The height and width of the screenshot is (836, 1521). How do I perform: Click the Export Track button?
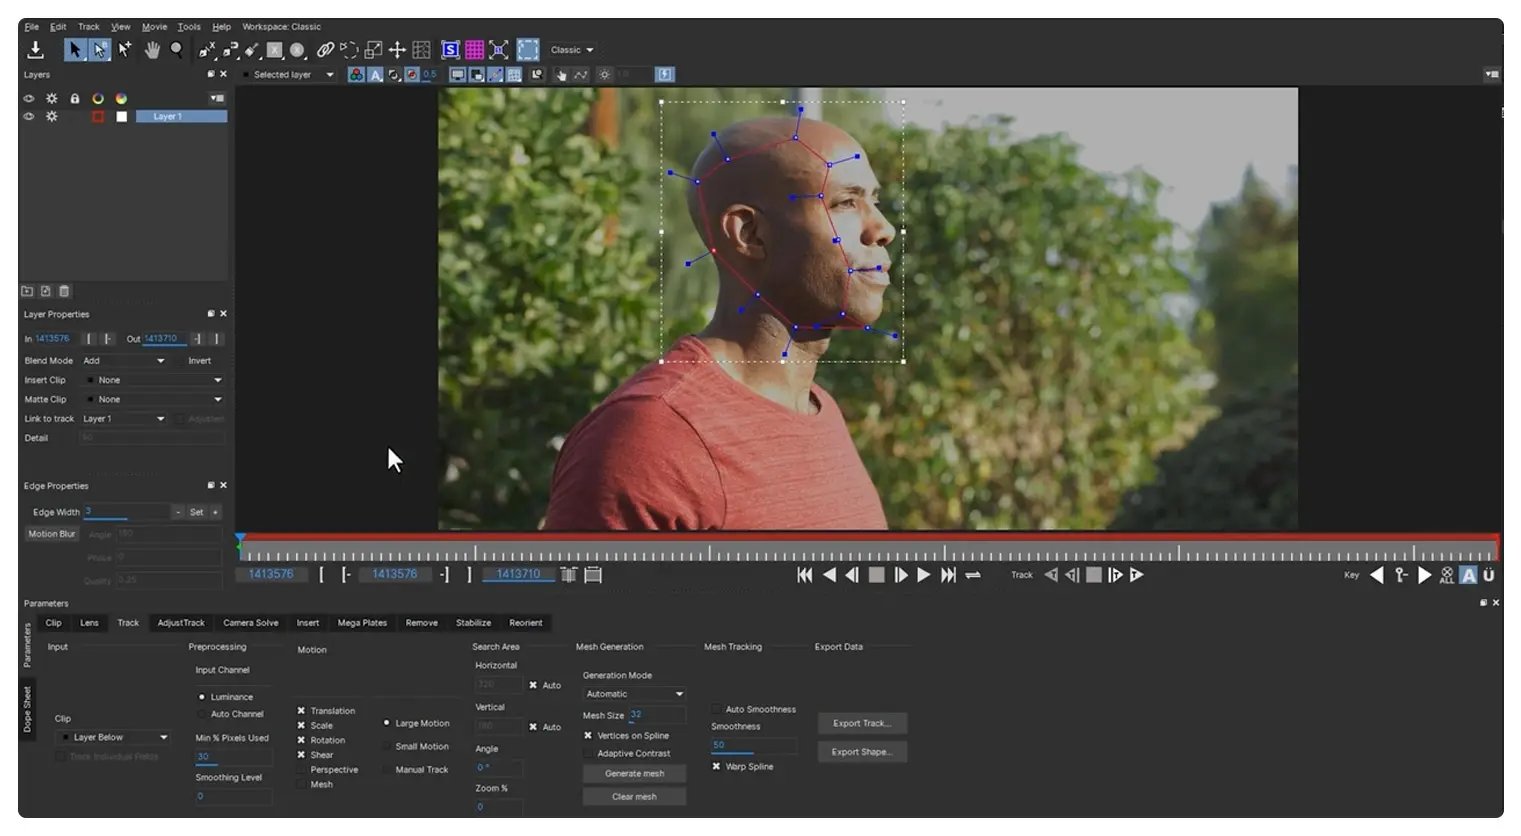point(861,723)
